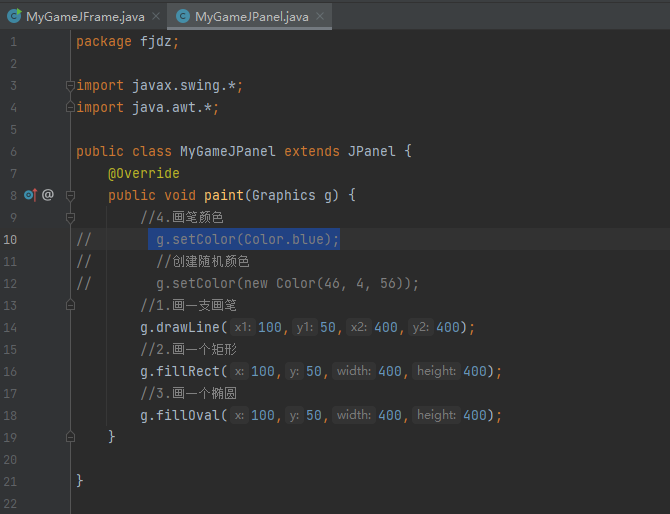Click g.setColor(new Color(46, 4, 56)); line
This screenshot has width=670, height=514.
287,283
